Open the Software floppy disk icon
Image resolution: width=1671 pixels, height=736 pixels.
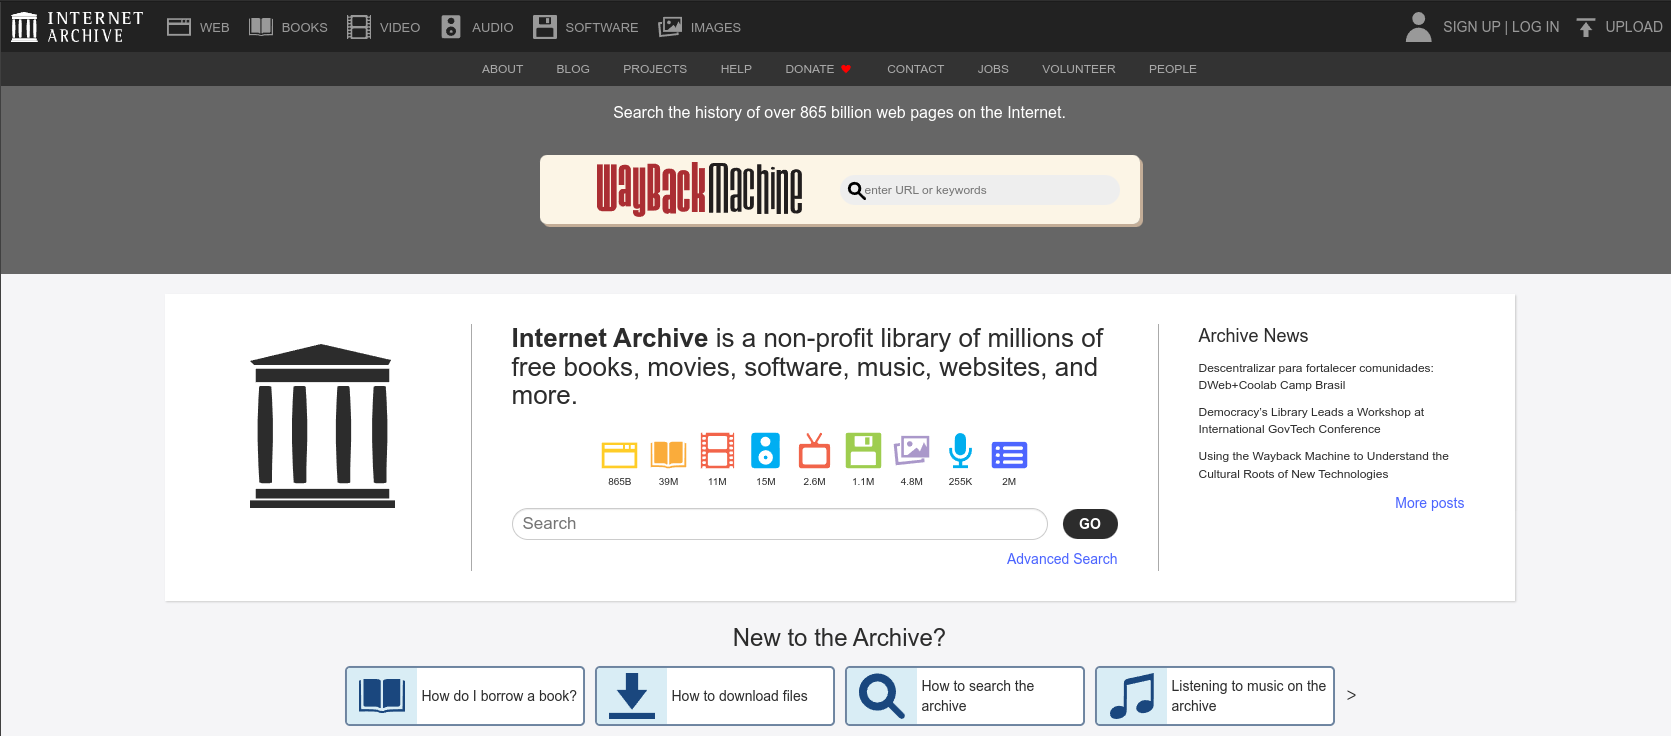[545, 27]
